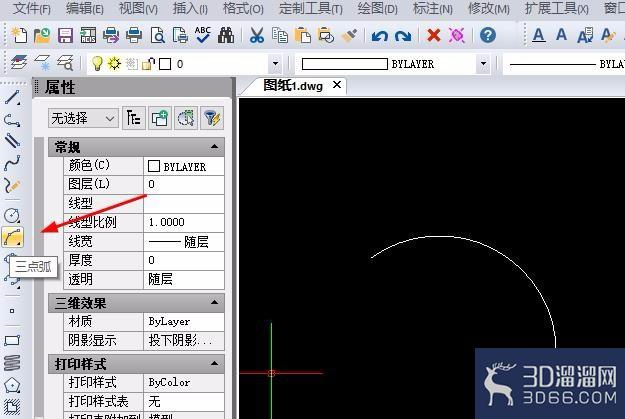Click the 颜色 BYLAYER color value
The image size is (625, 419).
[x=184, y=166]
